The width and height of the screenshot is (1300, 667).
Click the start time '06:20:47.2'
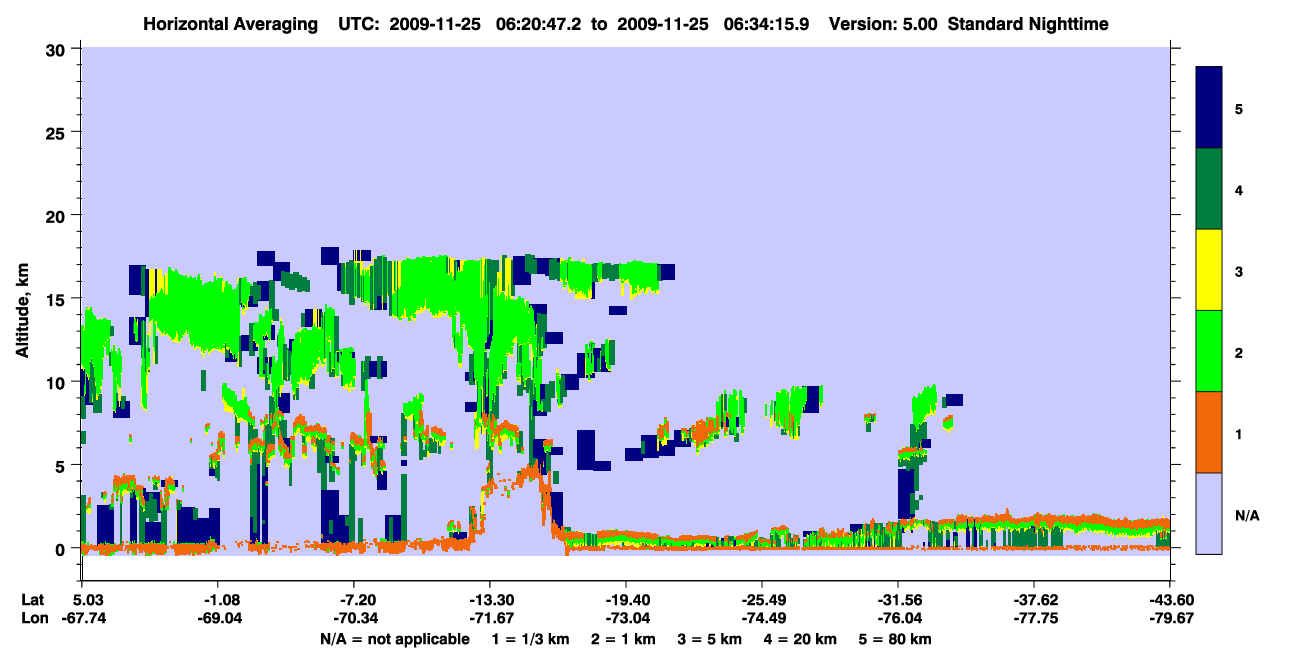(x=541, y=23)
